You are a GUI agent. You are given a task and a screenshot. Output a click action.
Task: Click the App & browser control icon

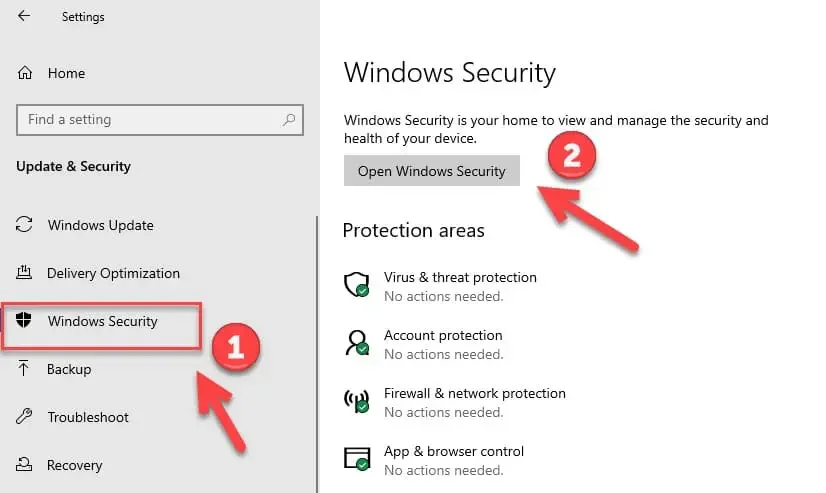point(356,459)
